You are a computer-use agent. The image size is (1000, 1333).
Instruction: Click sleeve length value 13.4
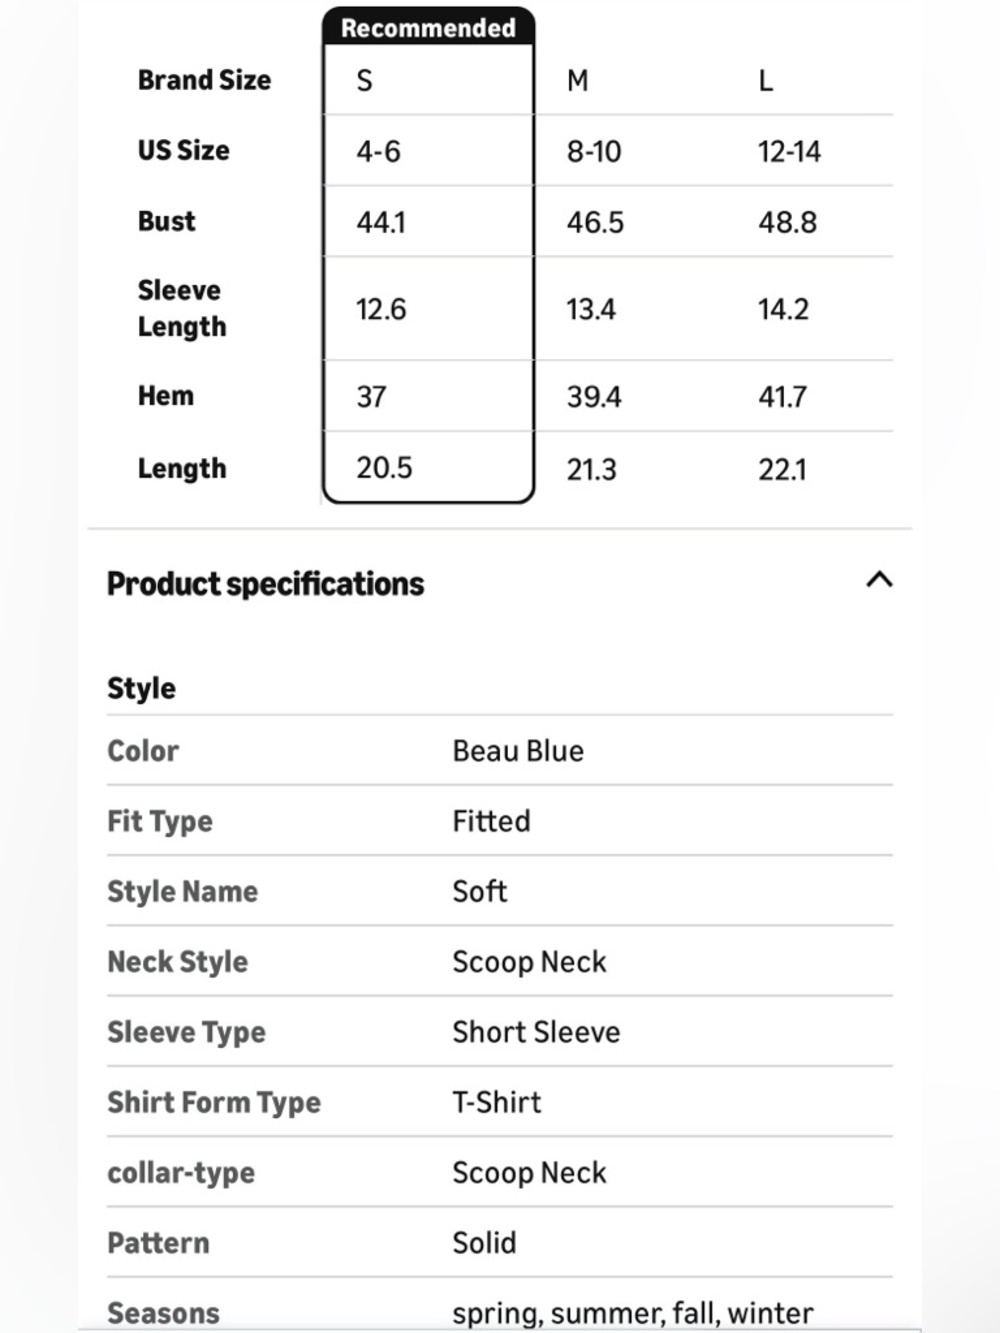click(591, 309)
